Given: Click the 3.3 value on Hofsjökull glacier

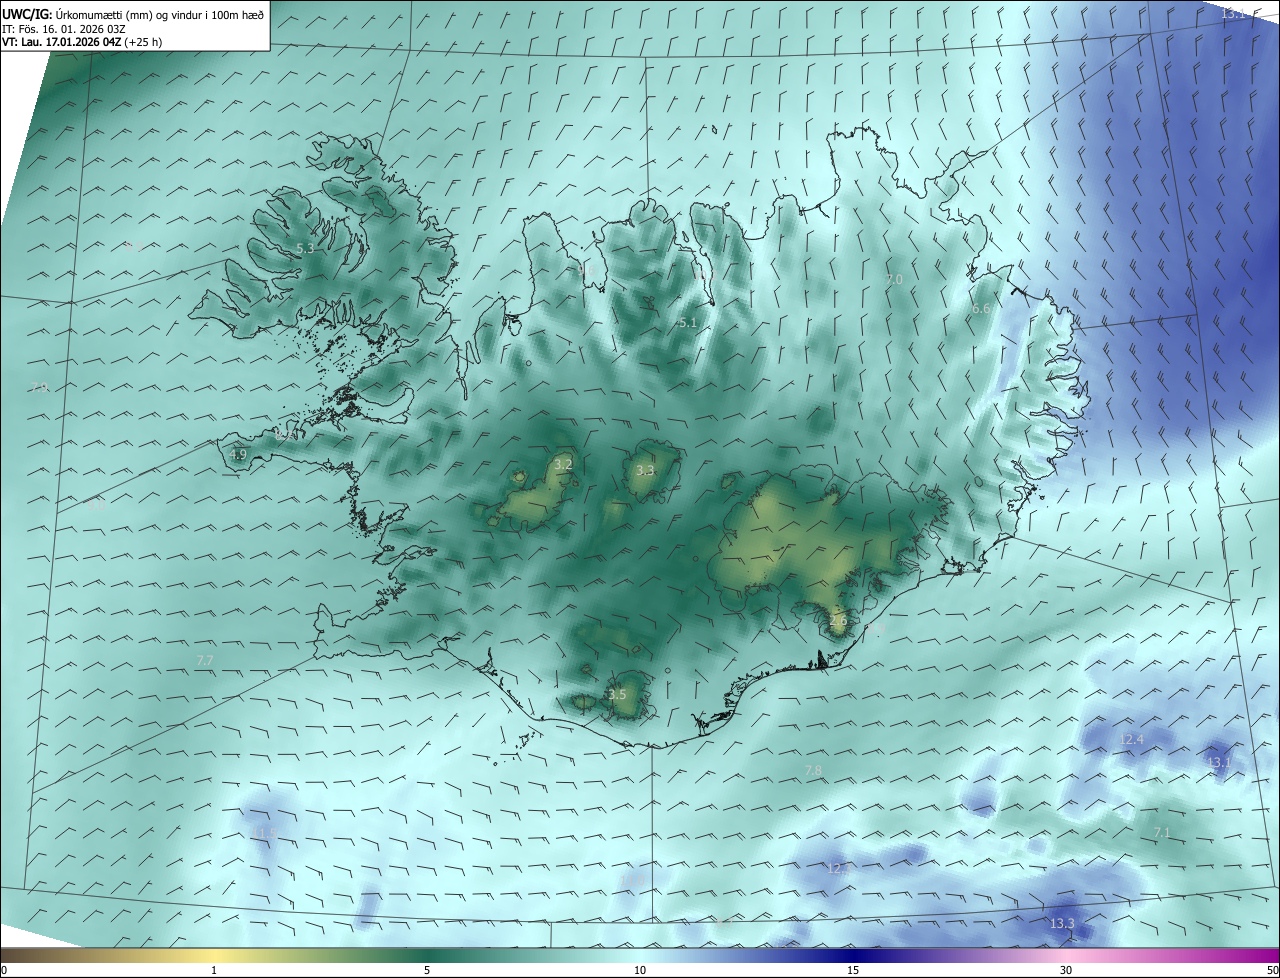Looking at the screenshot, I should (645, 470).
